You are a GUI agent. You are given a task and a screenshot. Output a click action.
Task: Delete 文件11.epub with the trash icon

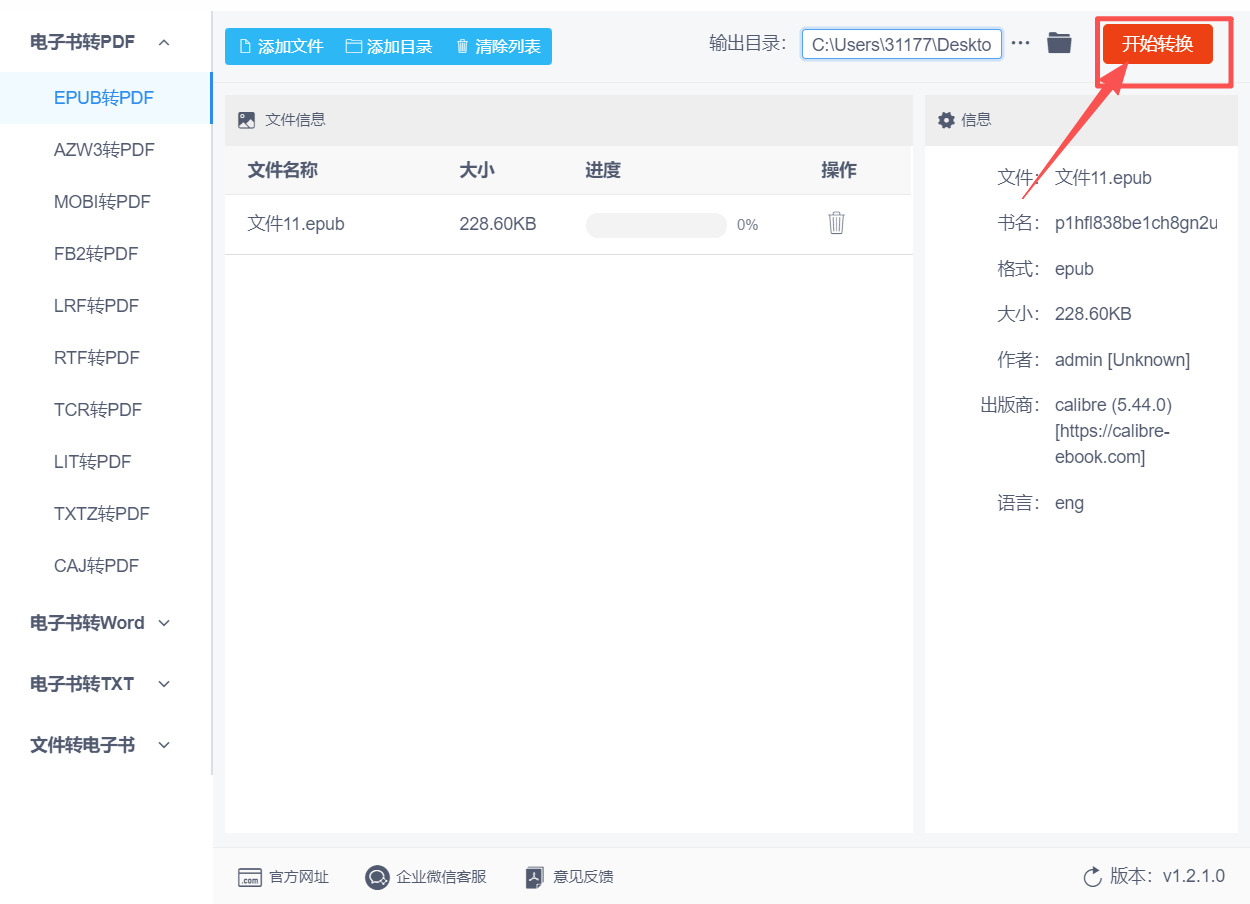point(837,223)
